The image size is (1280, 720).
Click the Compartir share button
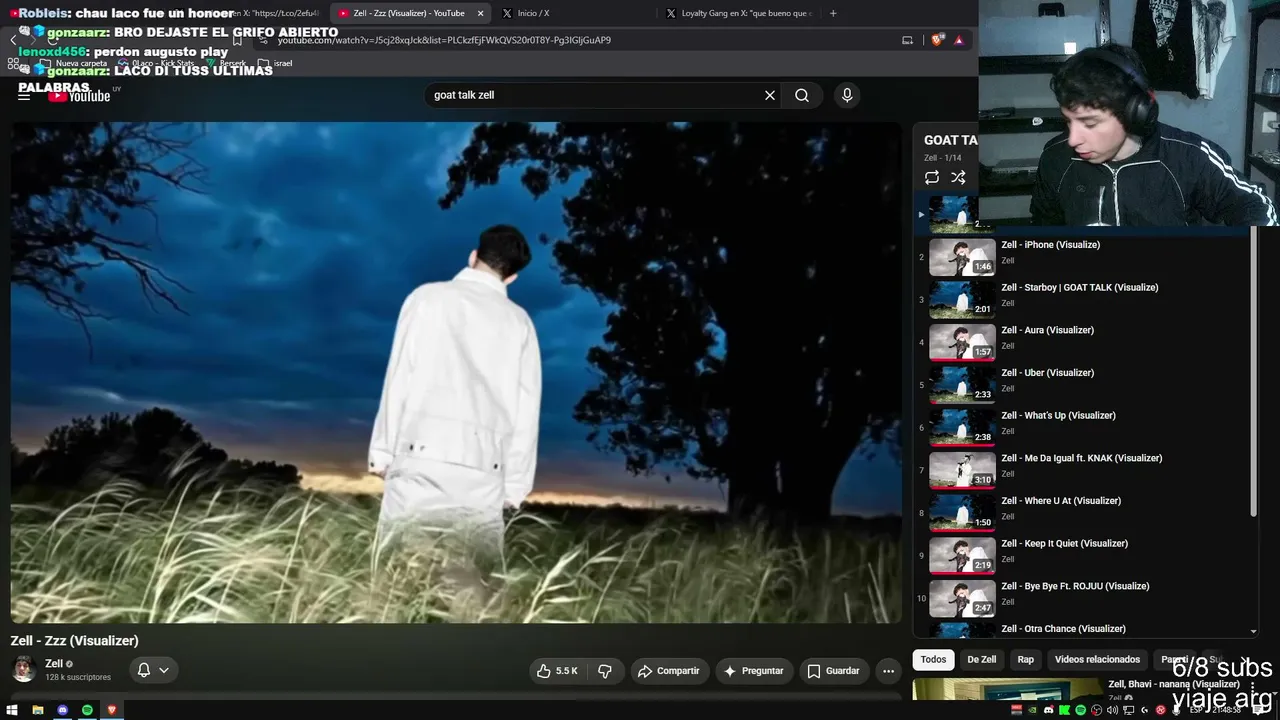click(669, 671)
